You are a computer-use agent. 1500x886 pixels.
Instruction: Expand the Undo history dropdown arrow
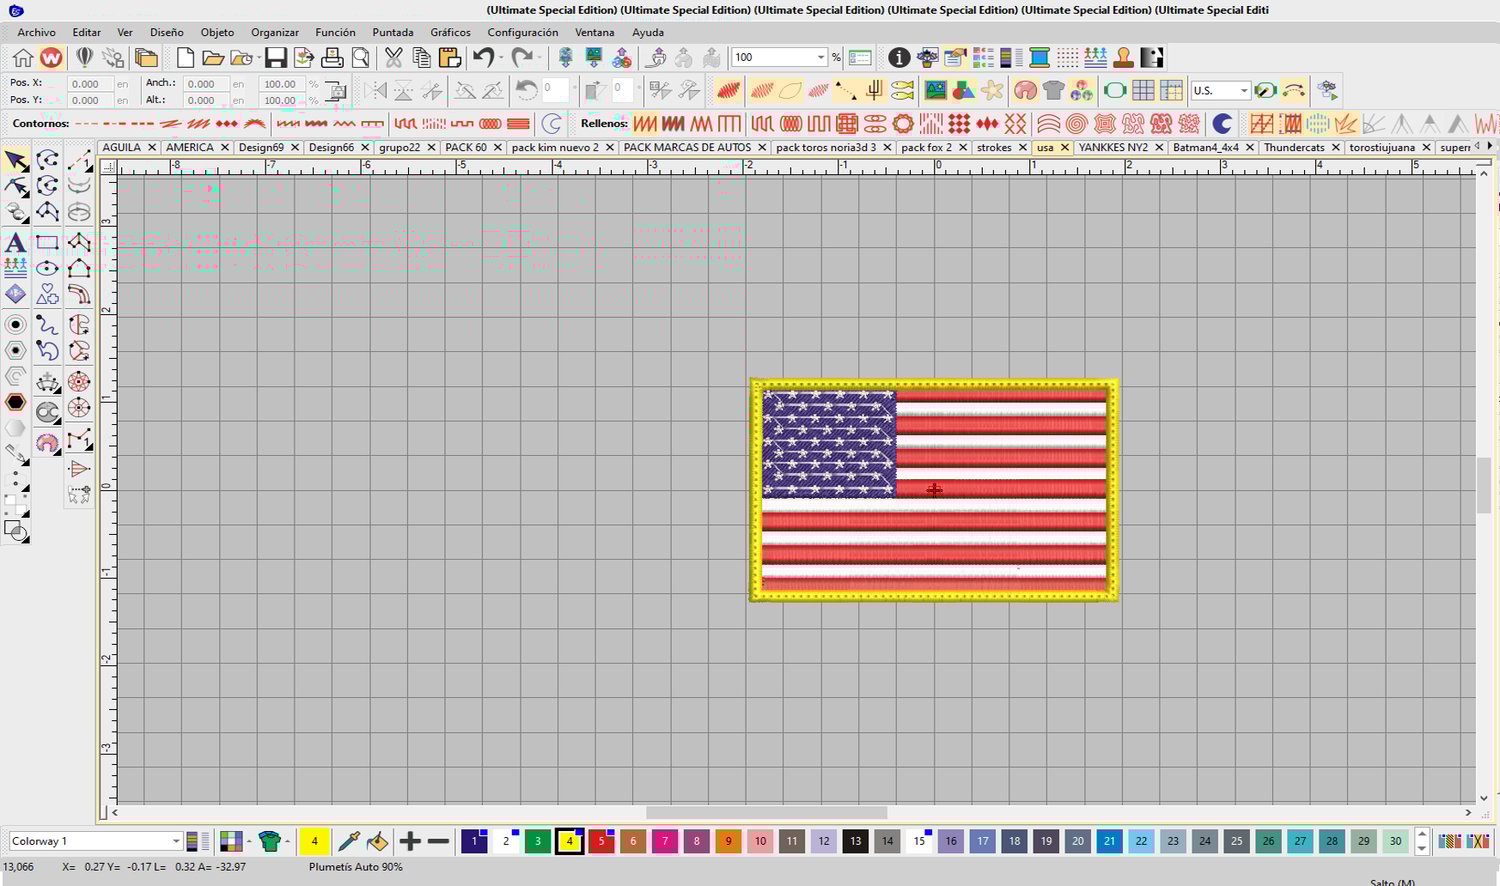pyautogui.click(x=500, y=58)
